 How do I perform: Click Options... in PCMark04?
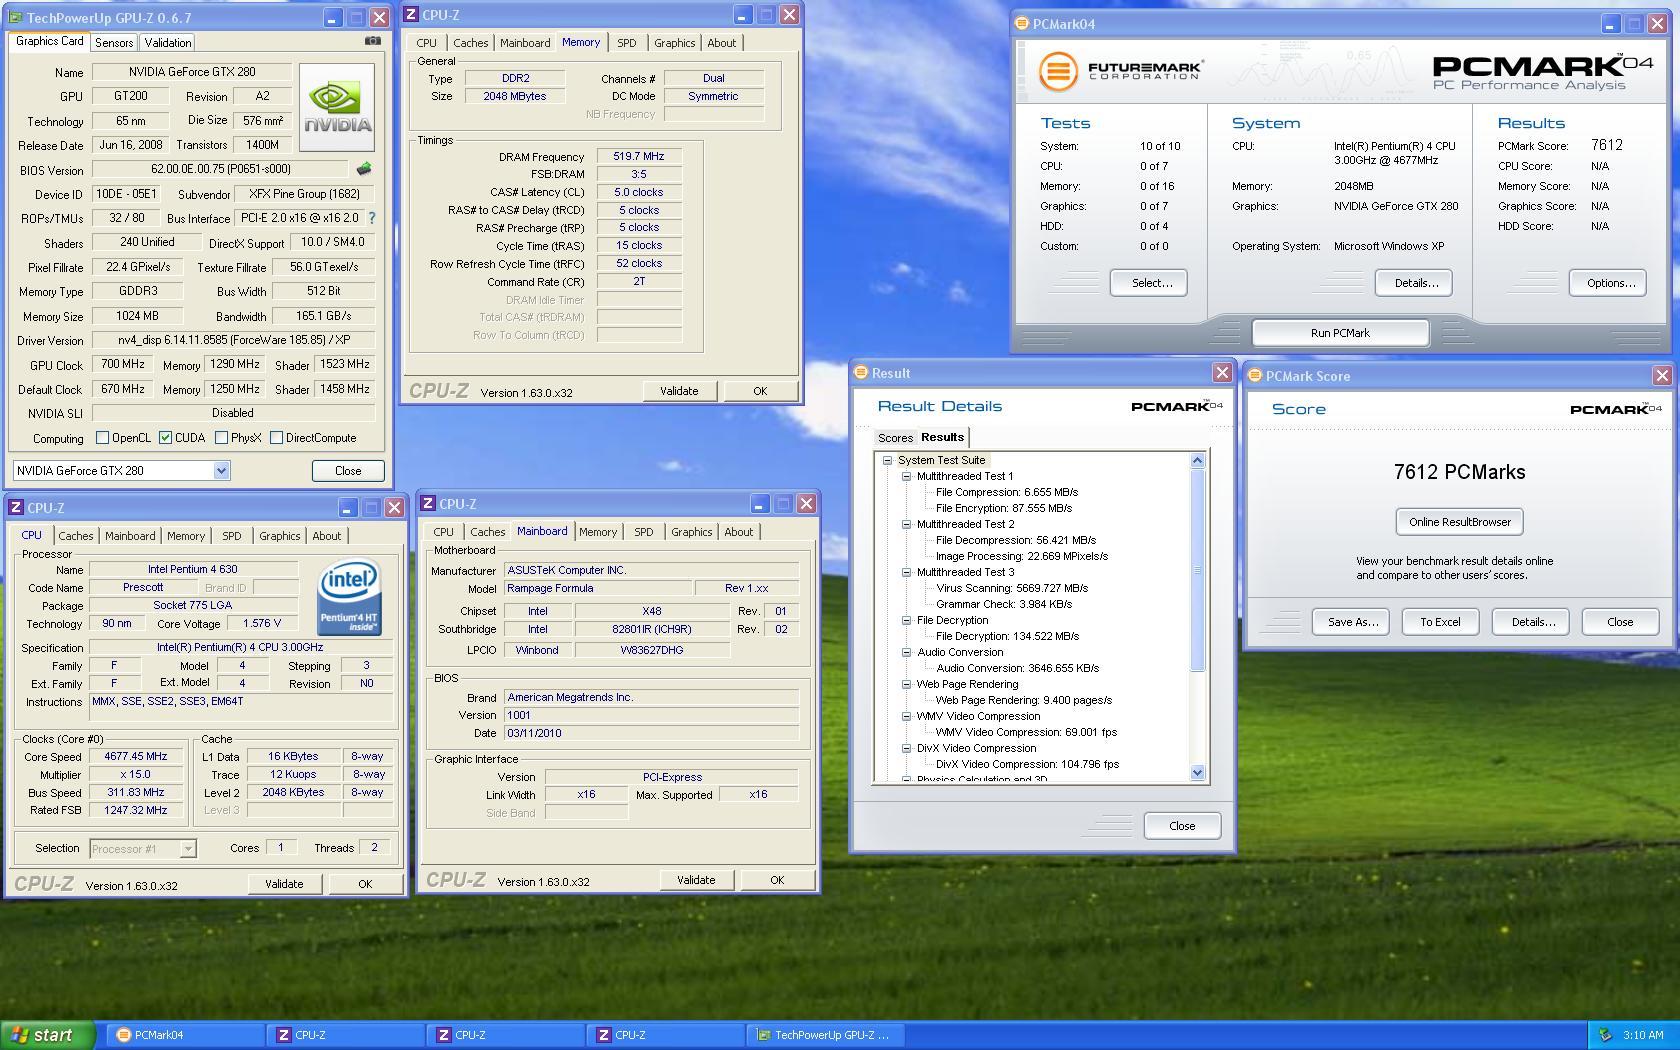[1607, 283]
